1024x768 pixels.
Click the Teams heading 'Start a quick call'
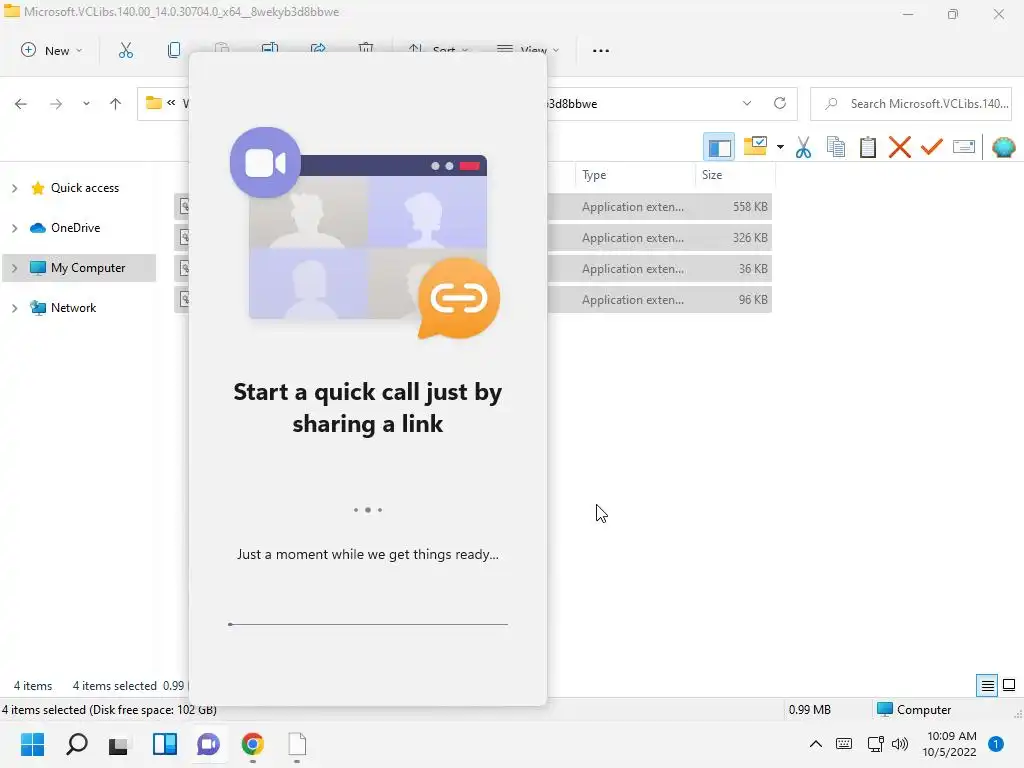[x=368, y=408]
